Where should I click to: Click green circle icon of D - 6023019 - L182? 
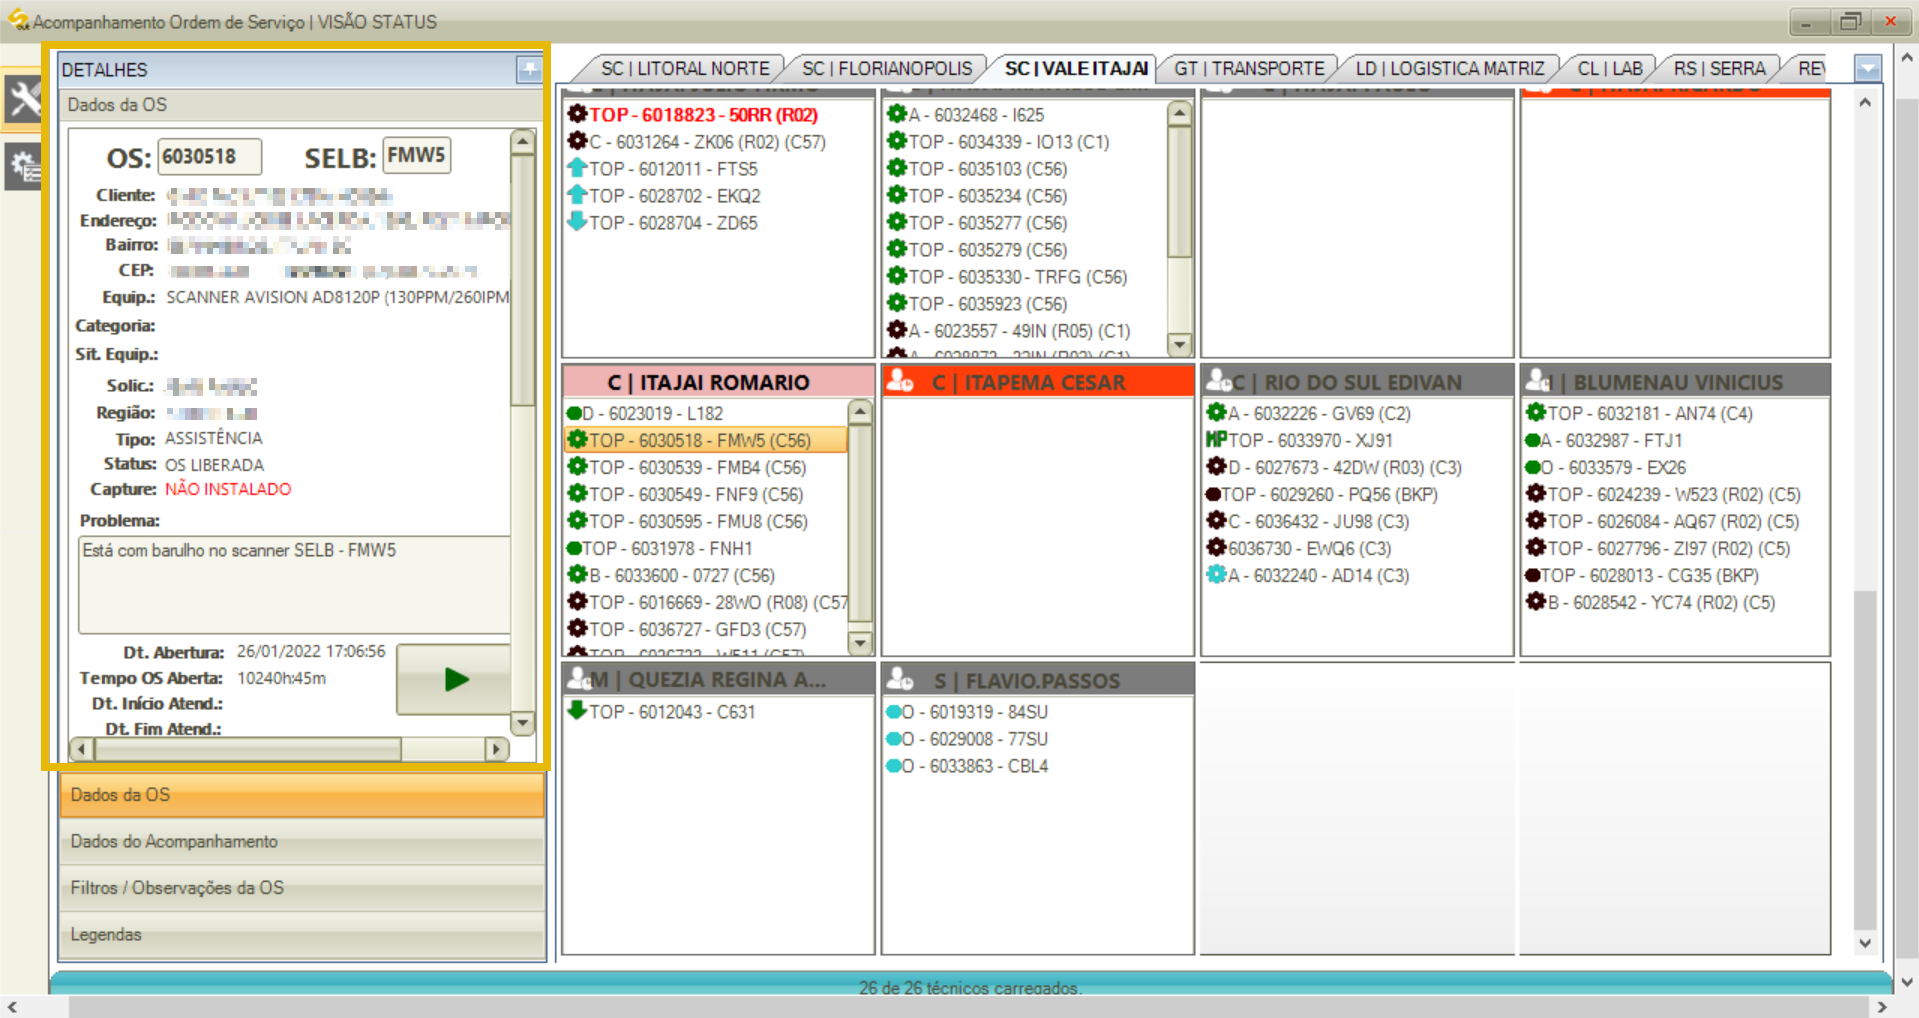tap(574, 413)
